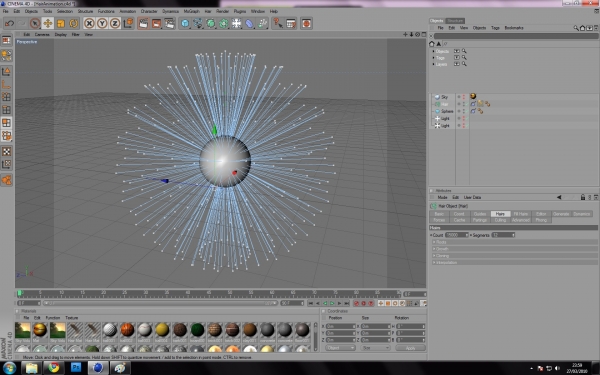
Task: Expand the Growth section
Action: coord(515,249)
